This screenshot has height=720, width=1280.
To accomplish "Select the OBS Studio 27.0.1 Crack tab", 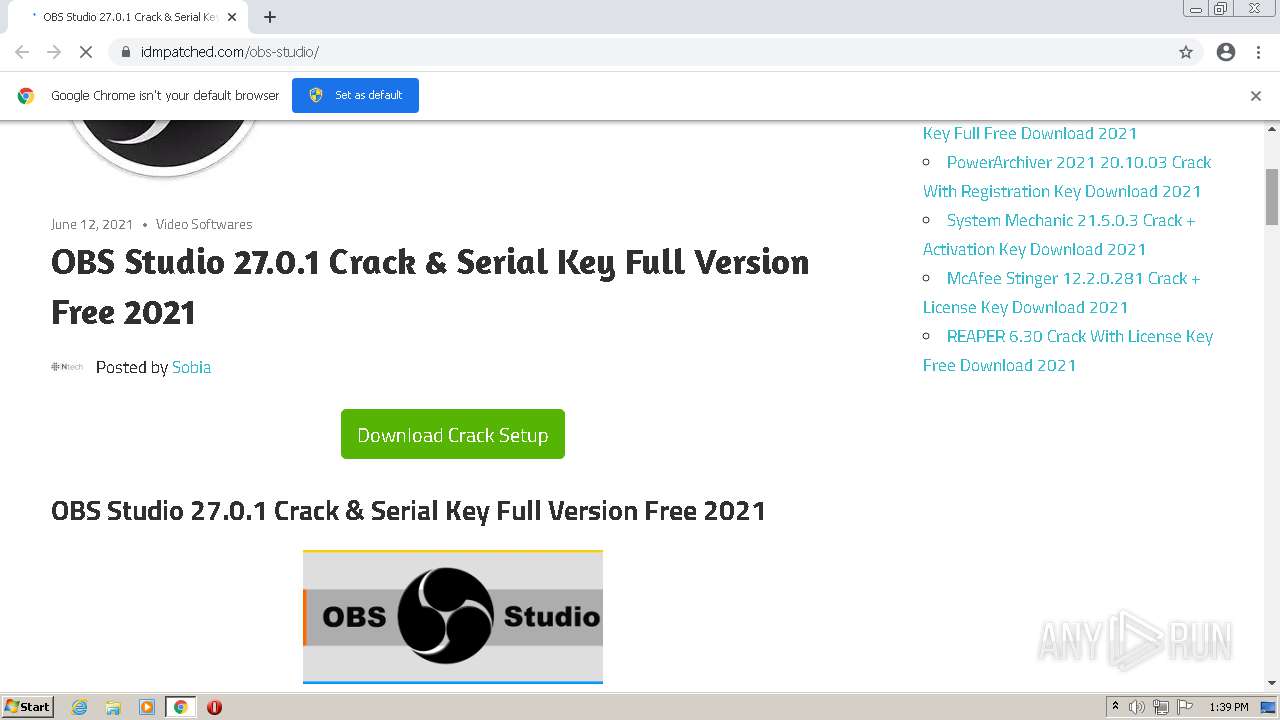I will coord(128,17).
